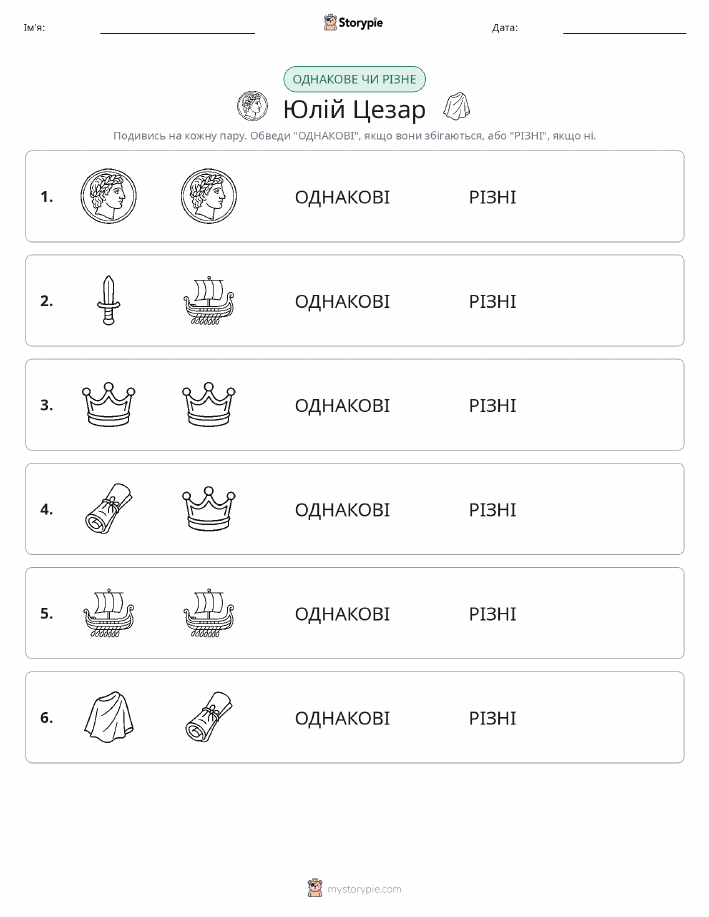
Task: Click the second ship in row 5
Action: (x=209, y=613)
